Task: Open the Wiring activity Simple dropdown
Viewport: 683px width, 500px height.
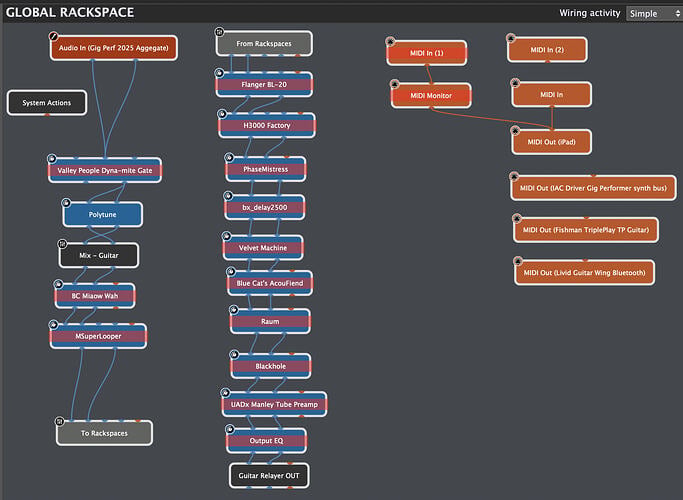Action: click(654, 14)
